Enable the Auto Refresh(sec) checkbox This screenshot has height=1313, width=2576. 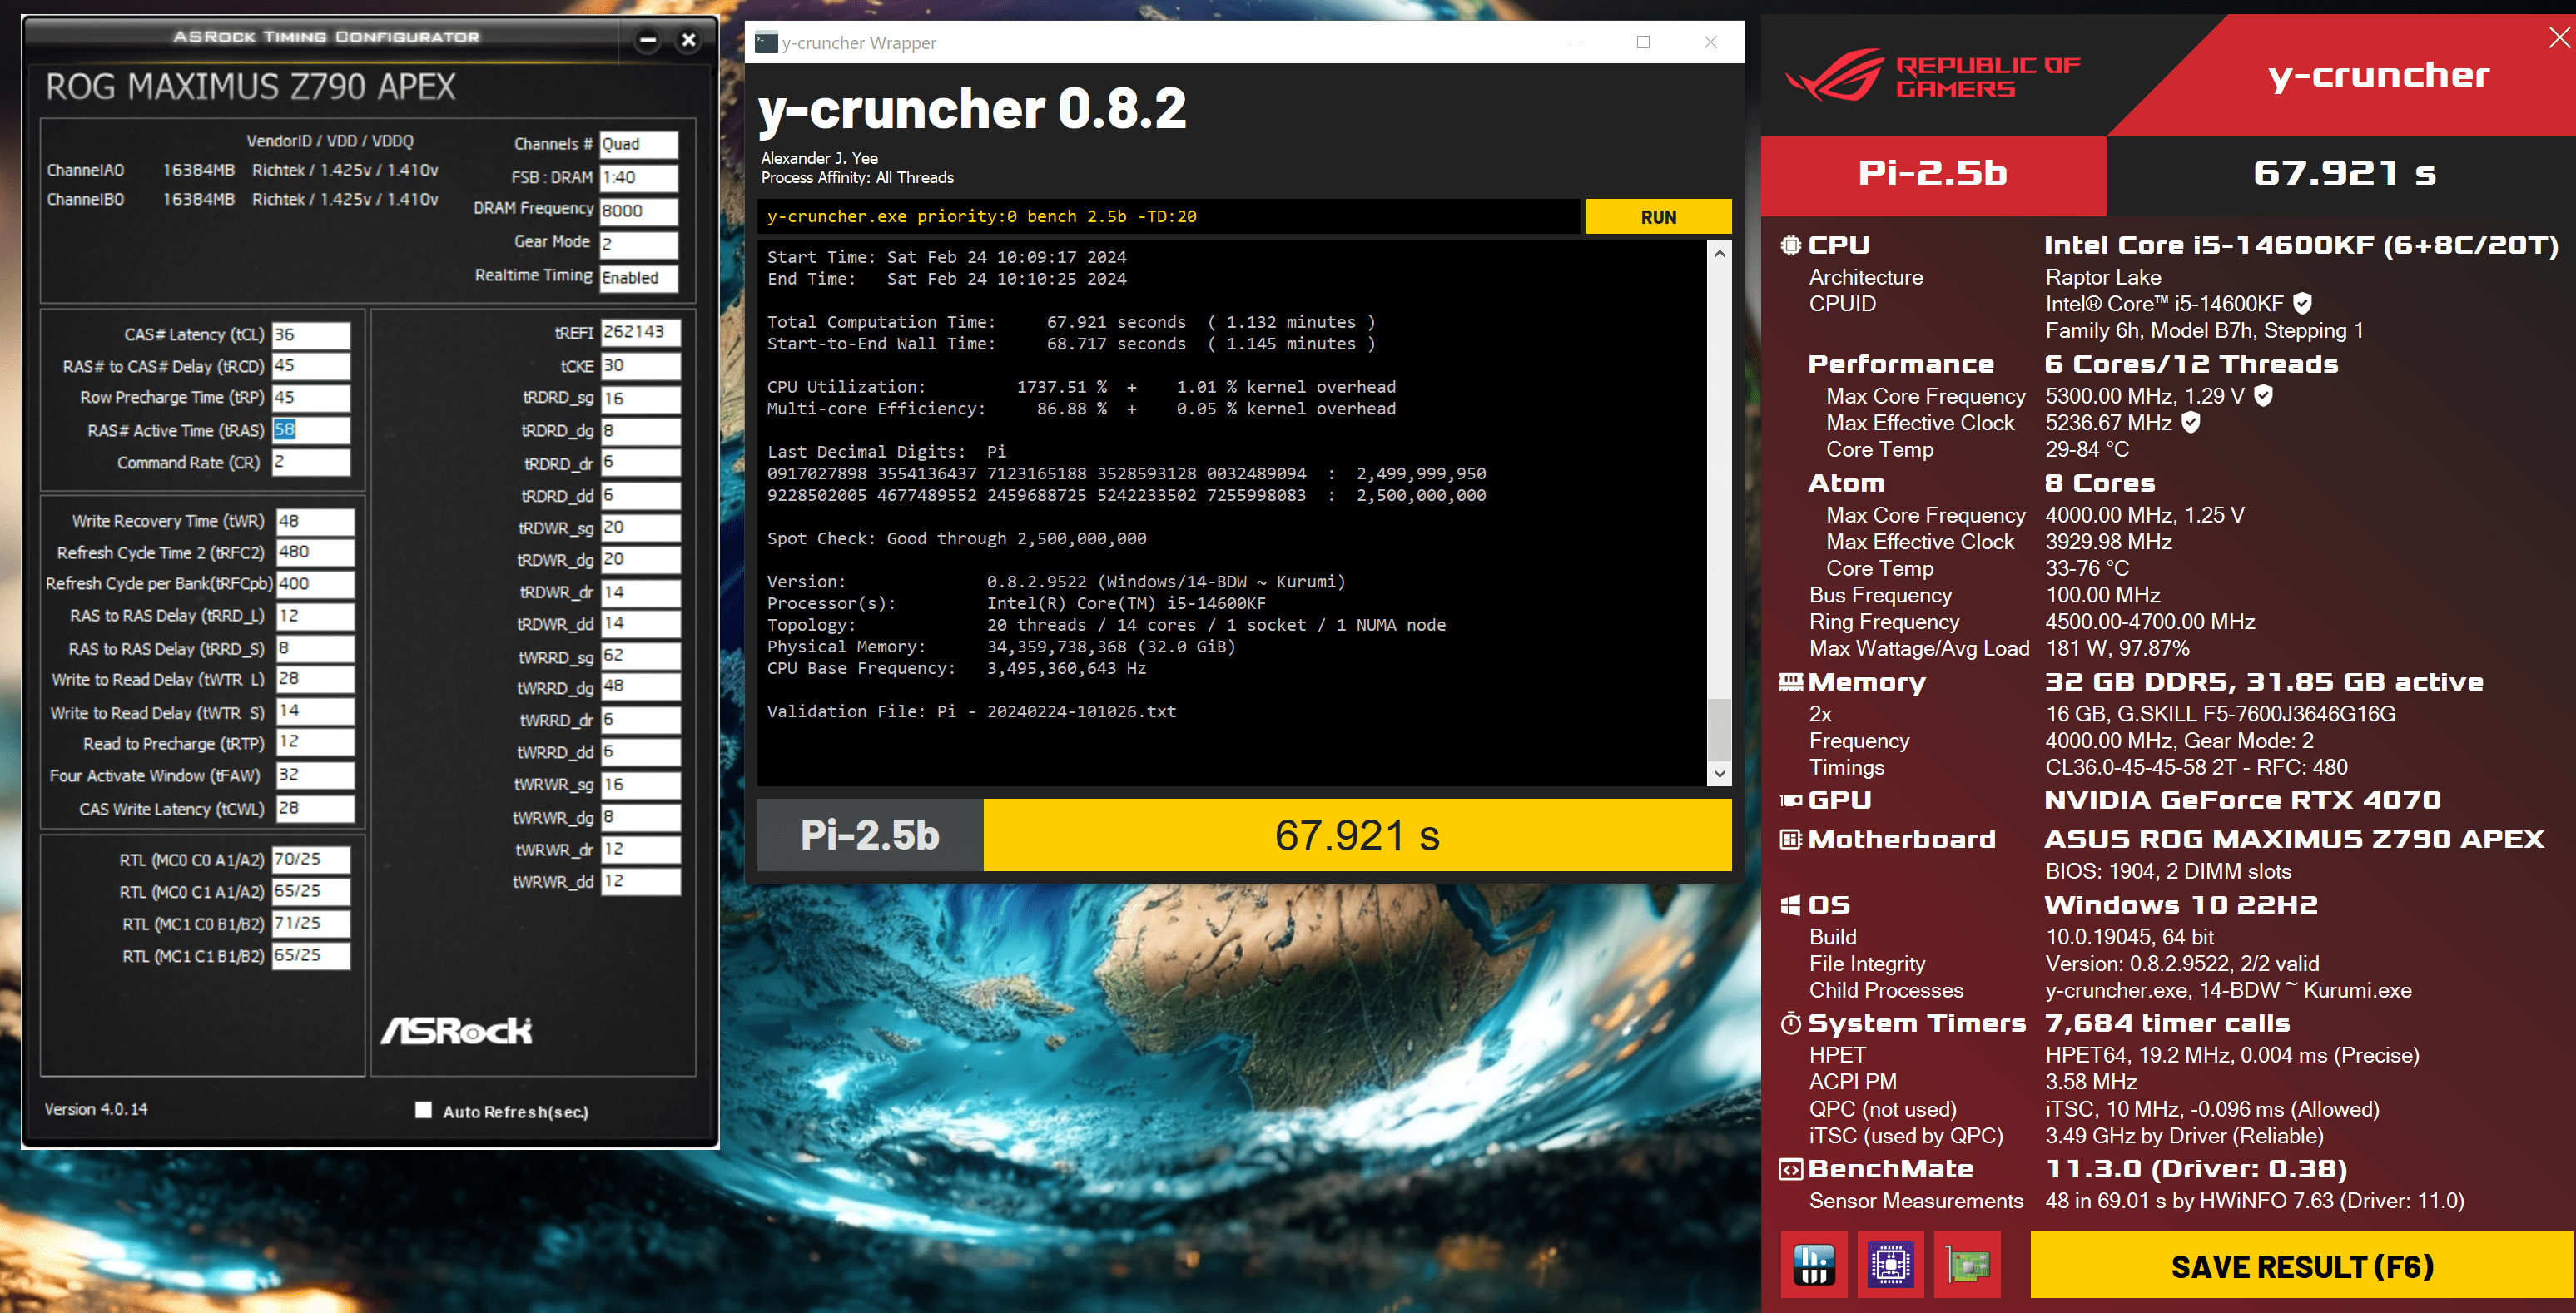(423, 1110)
